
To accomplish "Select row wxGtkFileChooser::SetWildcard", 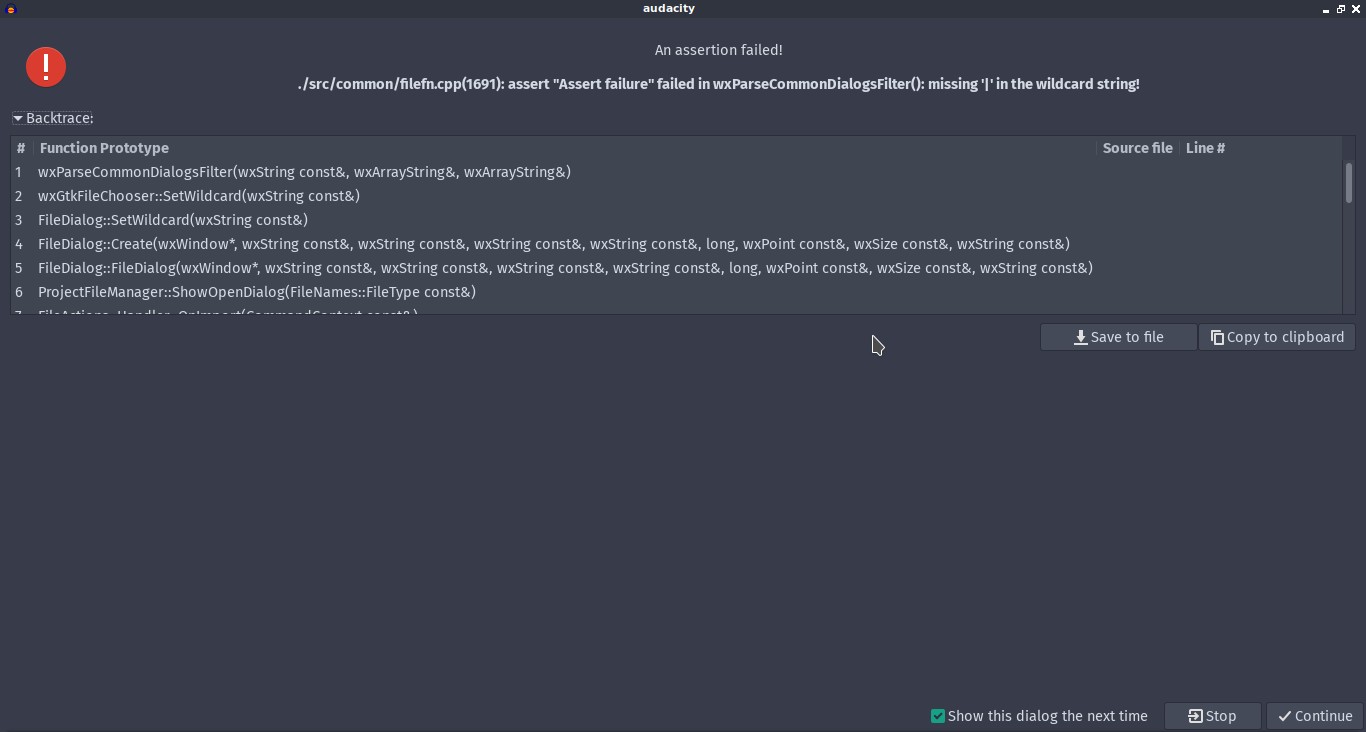I will (x=676, y=196).
